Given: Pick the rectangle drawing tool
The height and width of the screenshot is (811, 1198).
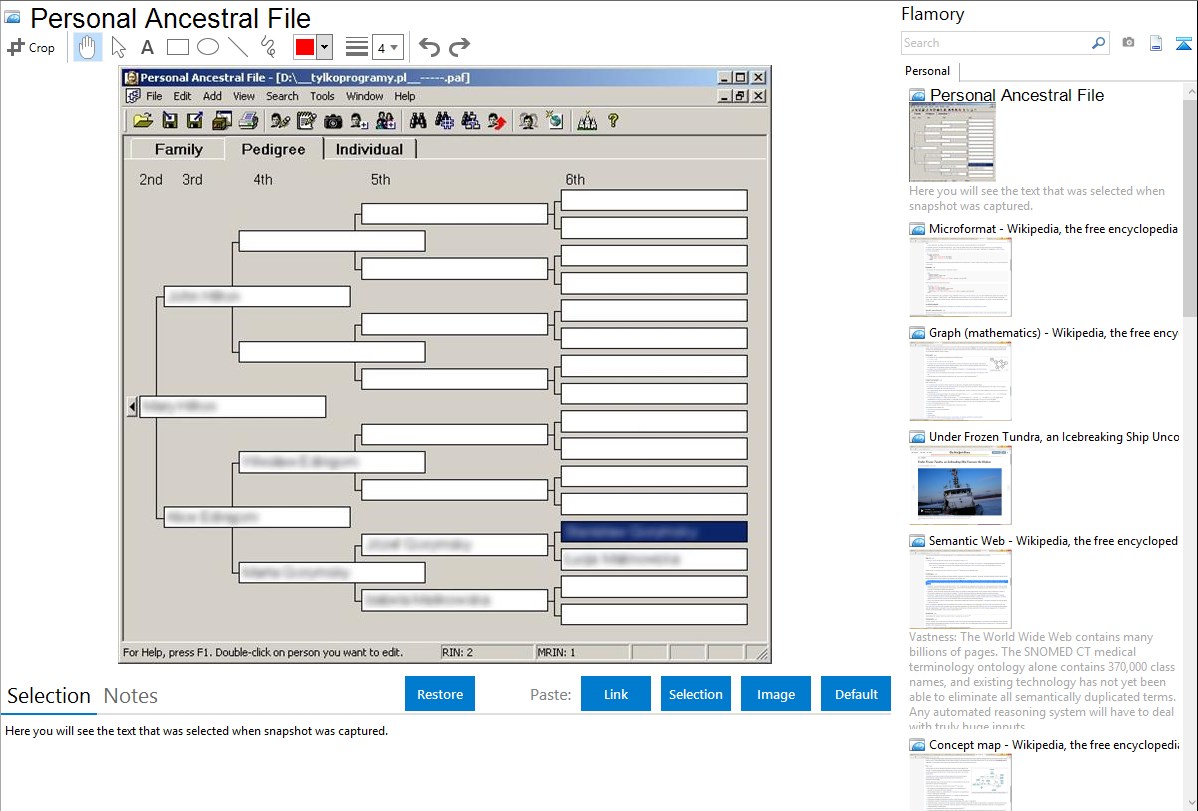Looking at the screenshot, I should (177, 47).
